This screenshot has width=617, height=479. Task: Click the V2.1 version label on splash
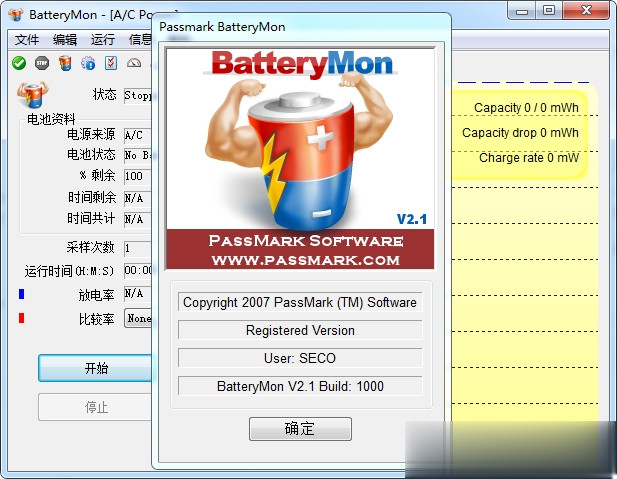click(x=412, y=219)
